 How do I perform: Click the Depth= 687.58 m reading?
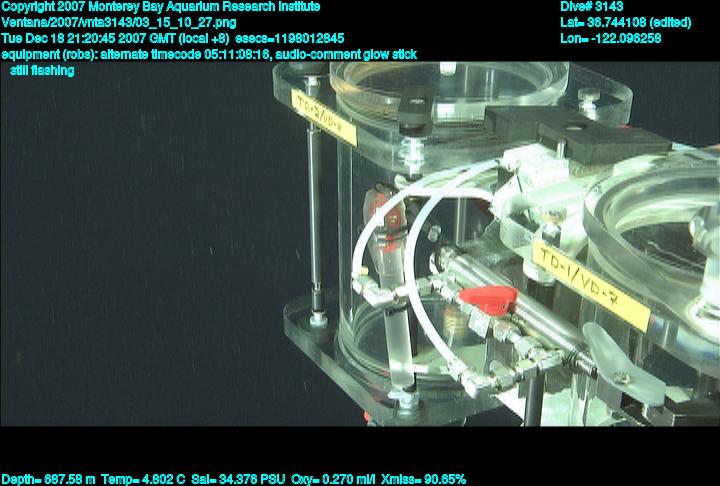pyautogui.click(x=49, y=479)
